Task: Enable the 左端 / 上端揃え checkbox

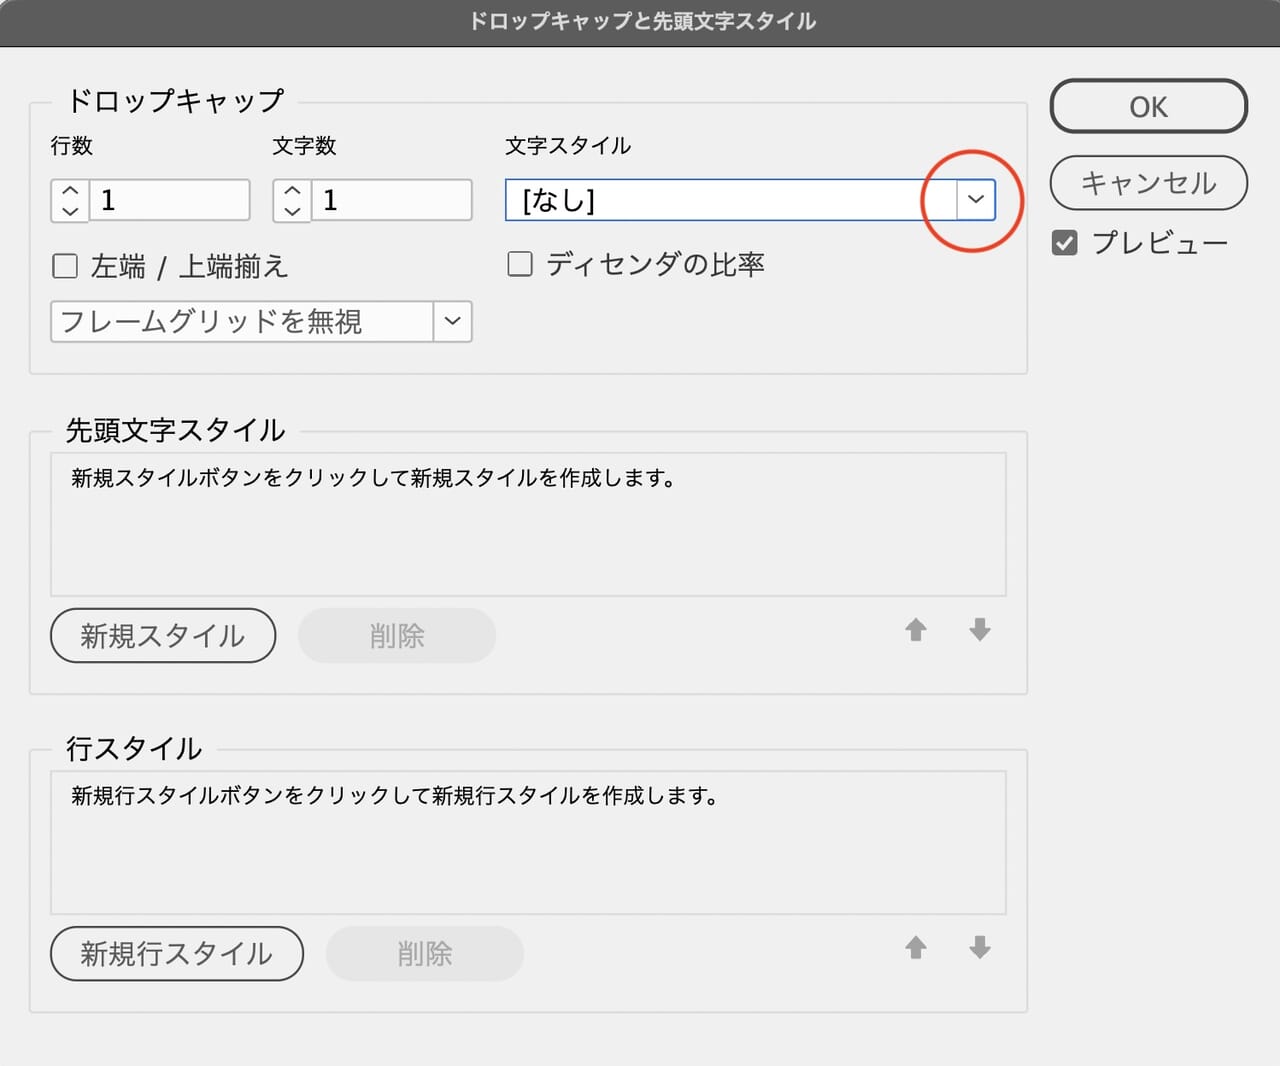Action: 65,266
